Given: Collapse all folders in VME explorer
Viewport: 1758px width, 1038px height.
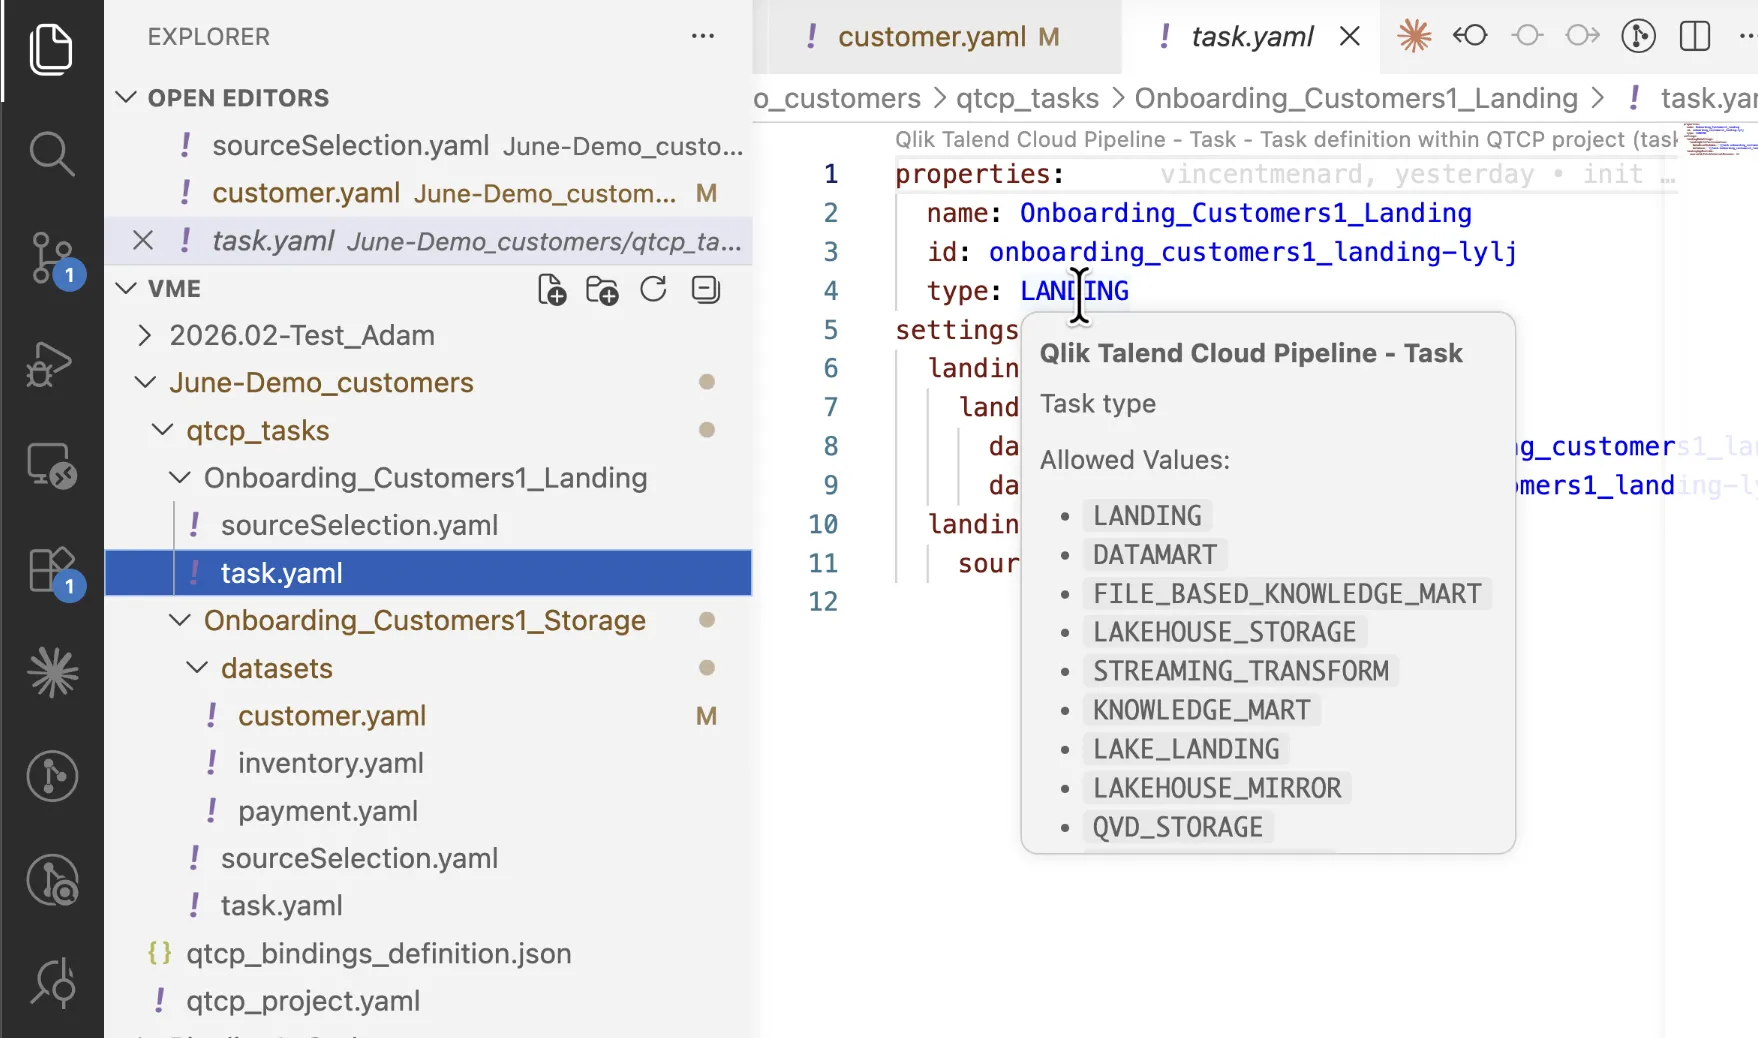Looking at the screenshot, I should click(706, 290).
